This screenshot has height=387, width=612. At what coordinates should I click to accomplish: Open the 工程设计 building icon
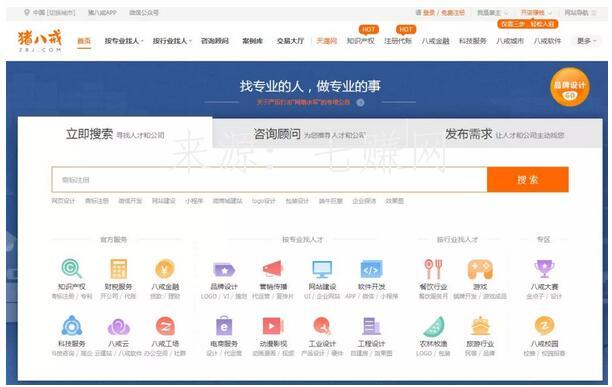(x=371, y=326)
